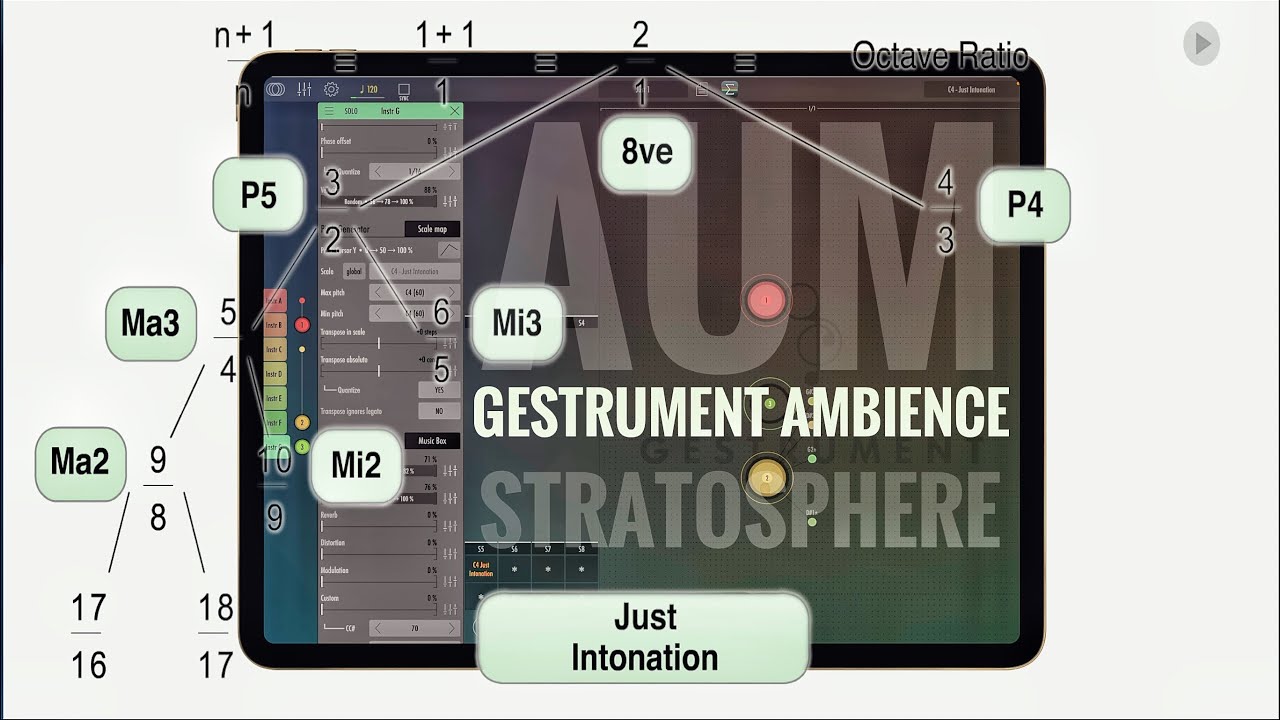Click next arrow on CC# 70
Image resolution: width=1280 pixels, height=720 pixels.
[x=452, y=628]
